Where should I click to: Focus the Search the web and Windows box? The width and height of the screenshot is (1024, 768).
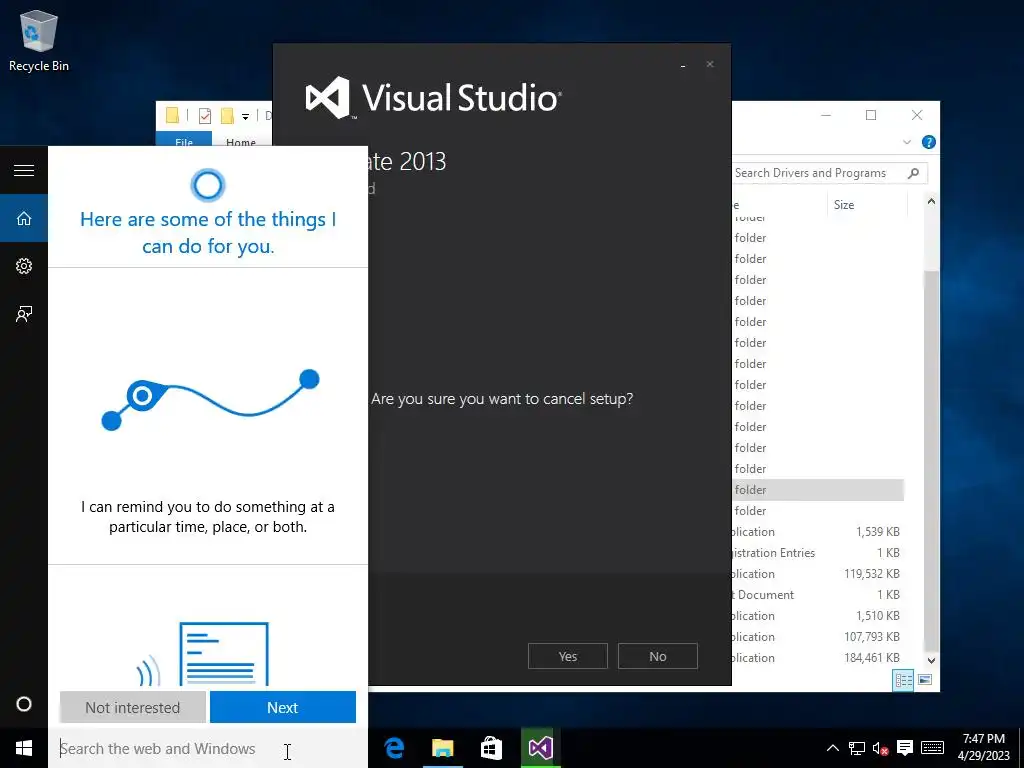208,748
